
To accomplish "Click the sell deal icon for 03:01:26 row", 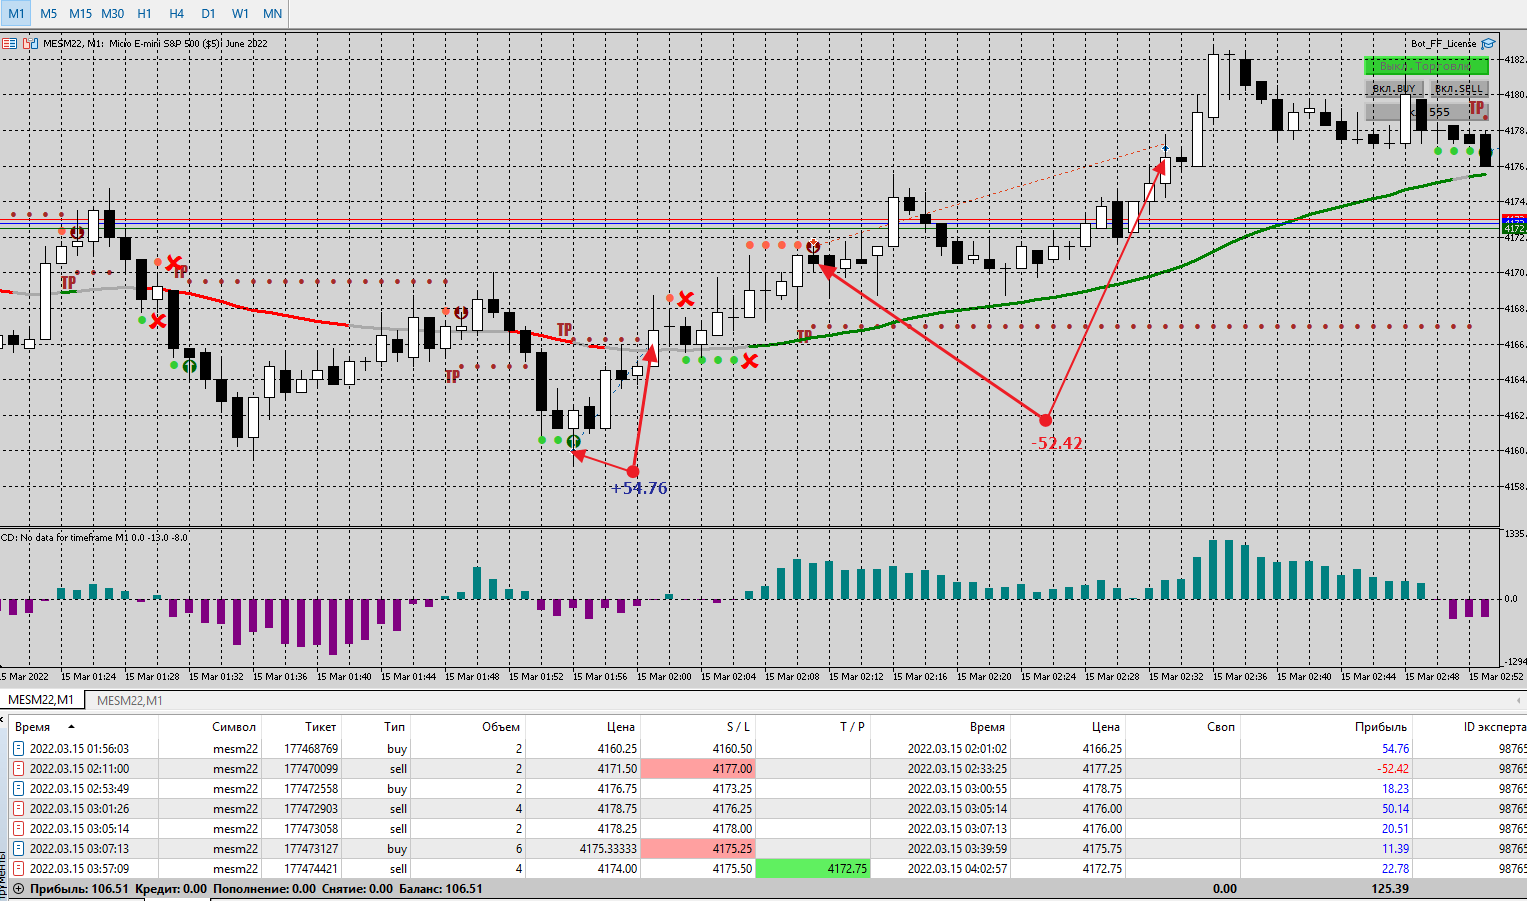I will 18,809.
